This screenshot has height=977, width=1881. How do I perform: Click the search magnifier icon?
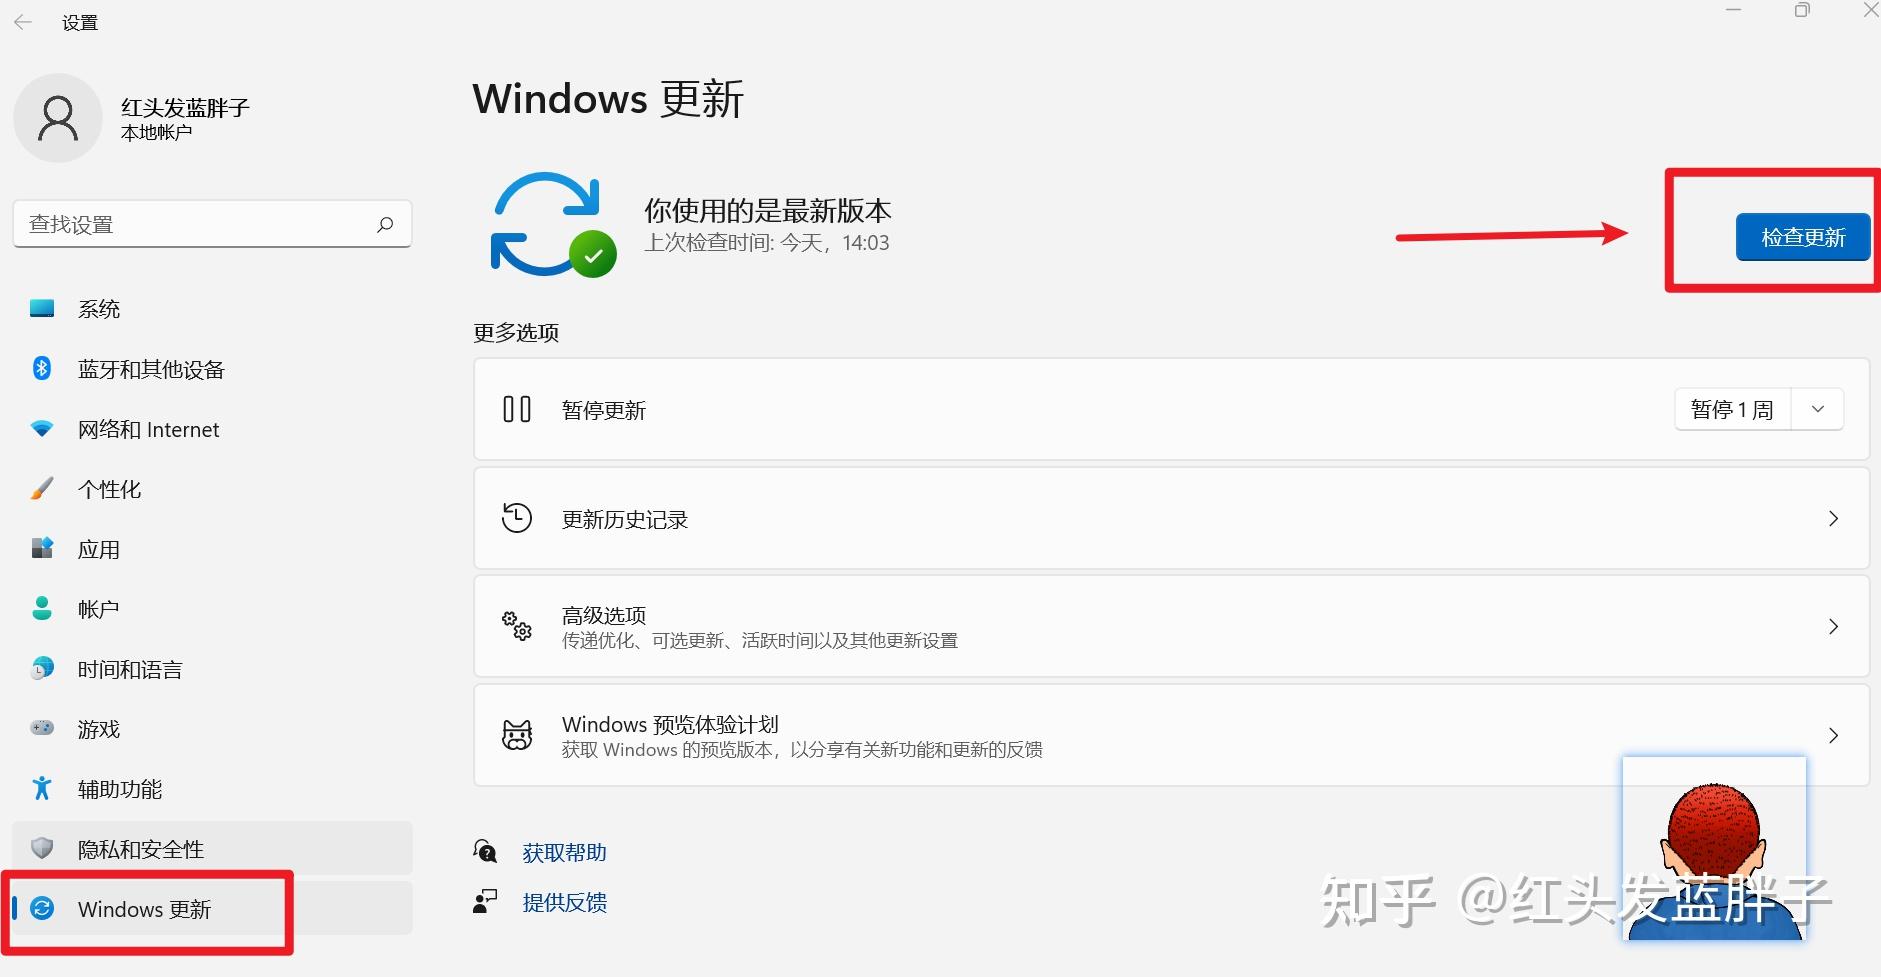click(385, 224)
